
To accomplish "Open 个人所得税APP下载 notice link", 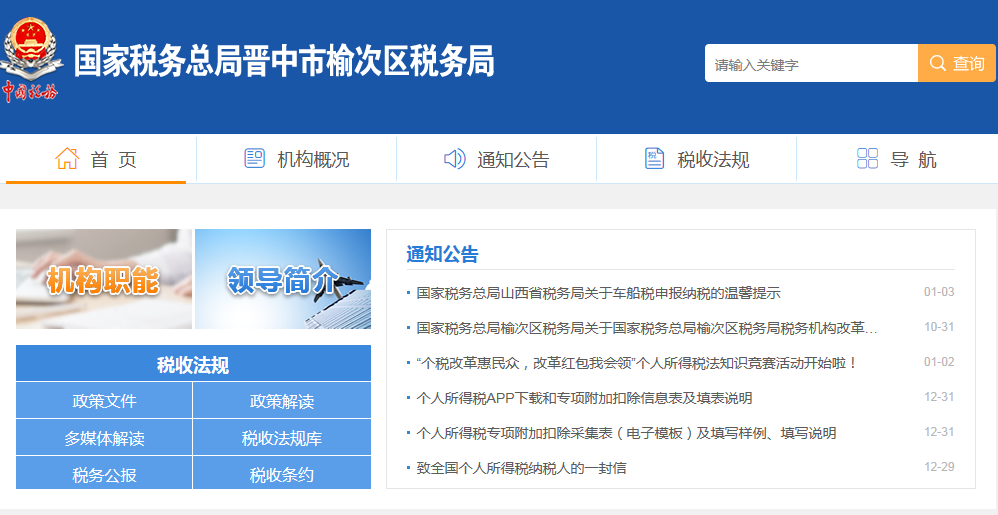I will click(x=584, y=398).
